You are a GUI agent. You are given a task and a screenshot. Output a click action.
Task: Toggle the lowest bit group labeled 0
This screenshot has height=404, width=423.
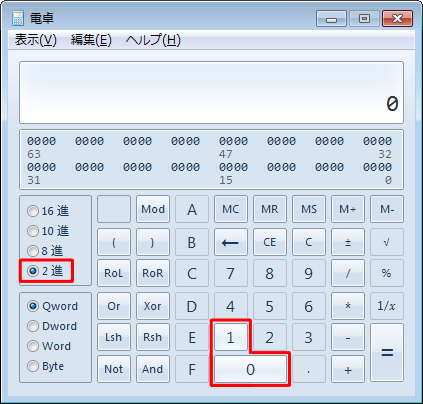tap(377, 167)
